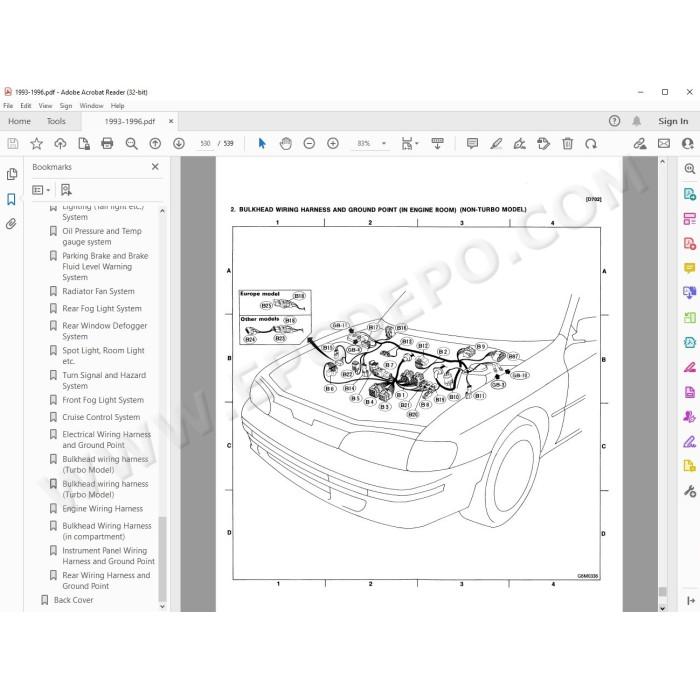The width and height of the screenshot is (700, 700).
Task: Click the delete trash icon
Action: [x=567, y=143]
